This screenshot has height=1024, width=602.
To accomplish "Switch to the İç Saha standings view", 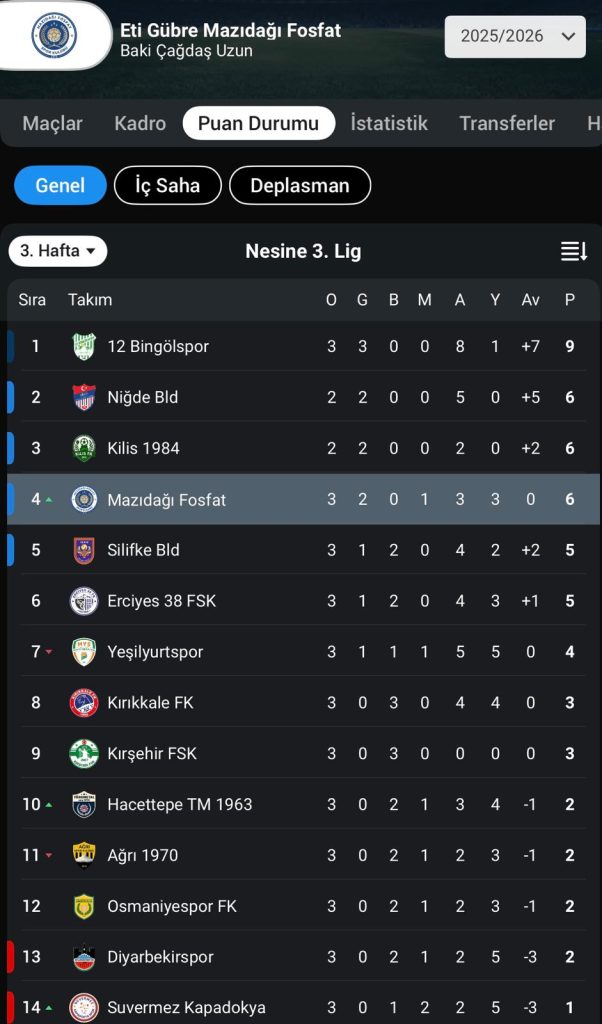I will 167,185.
